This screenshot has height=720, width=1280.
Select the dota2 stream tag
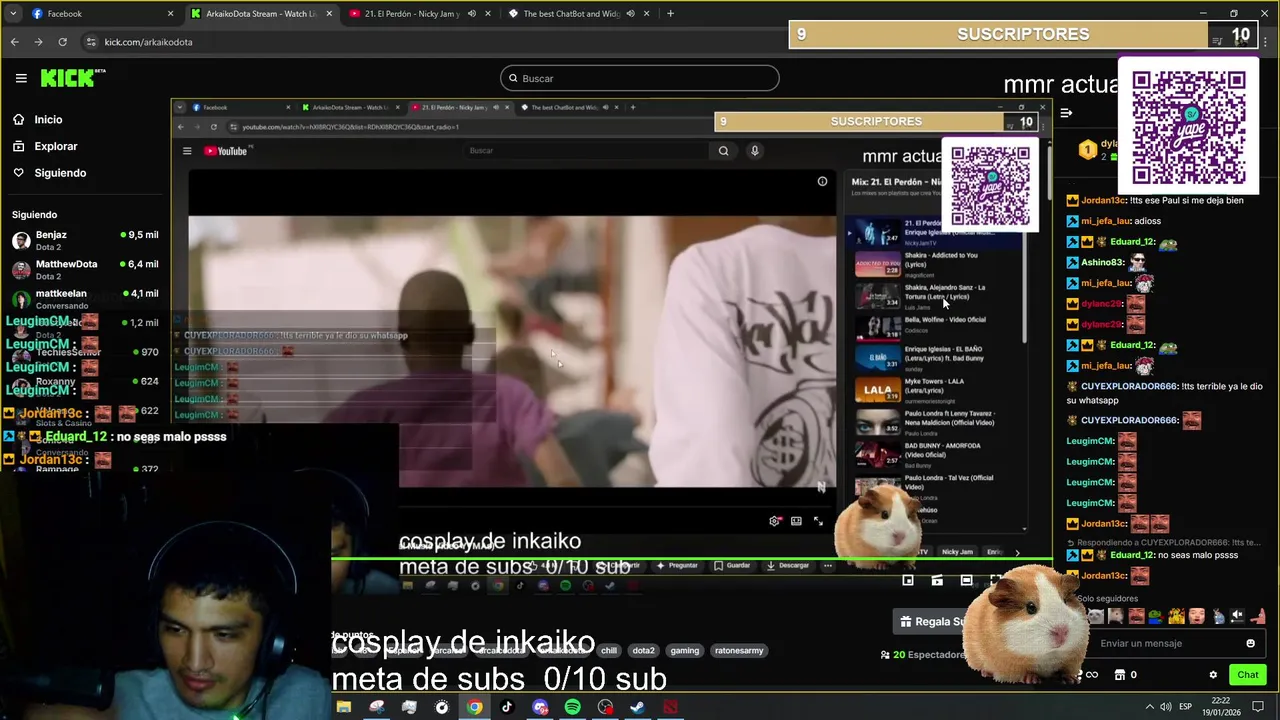643,651
